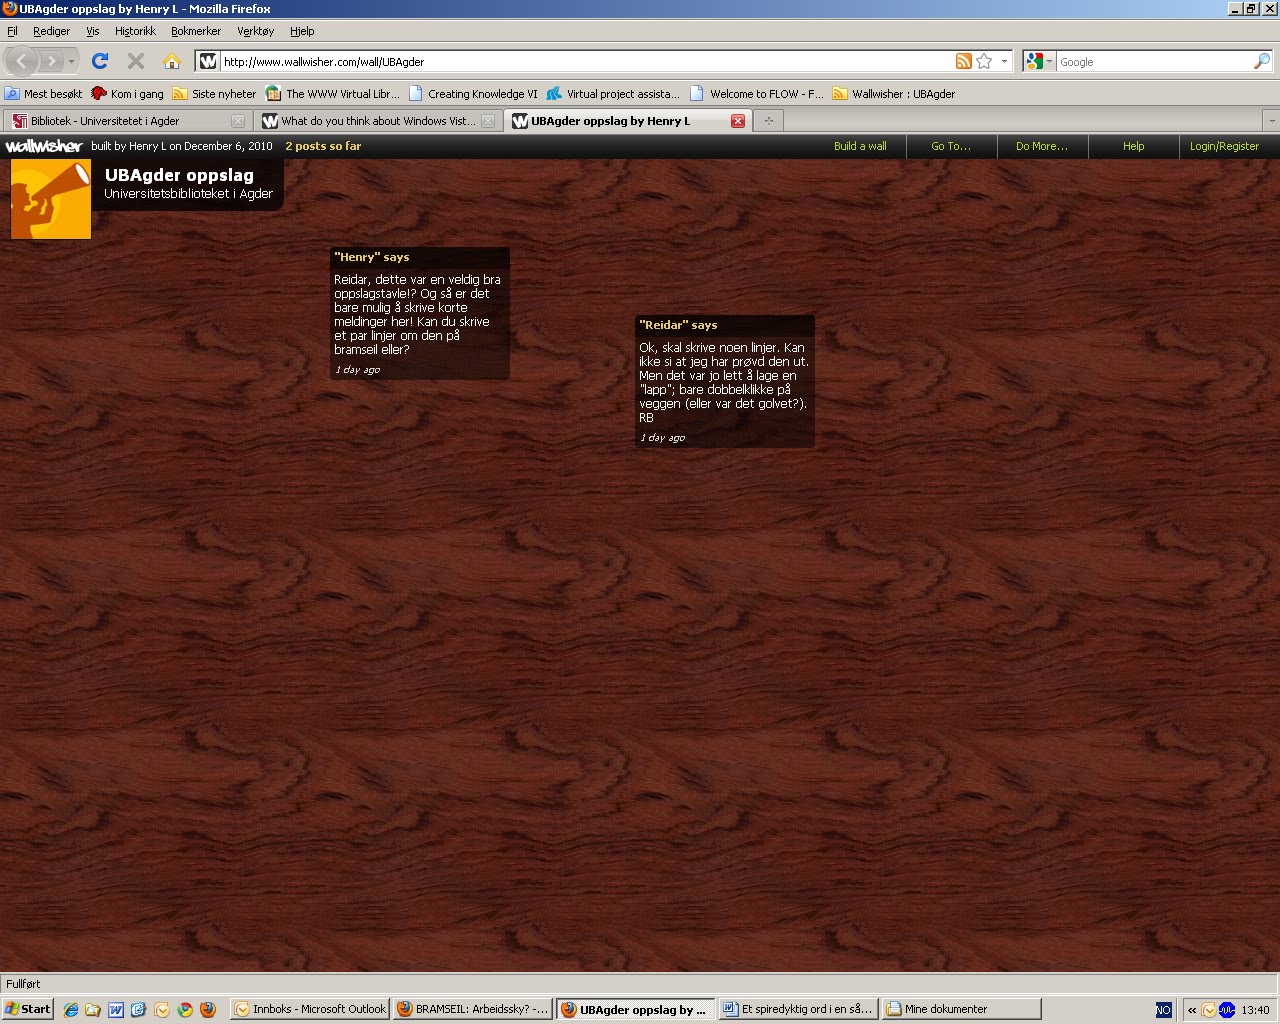Click the wallwisher logo
1280x1024 pixels.
[43, 146]
